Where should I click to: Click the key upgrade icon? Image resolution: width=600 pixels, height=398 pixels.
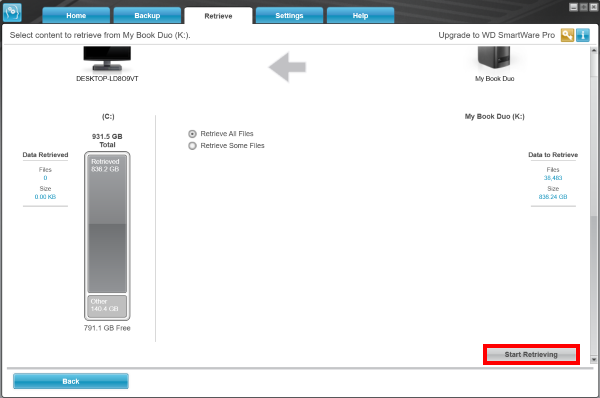point(567,35)
